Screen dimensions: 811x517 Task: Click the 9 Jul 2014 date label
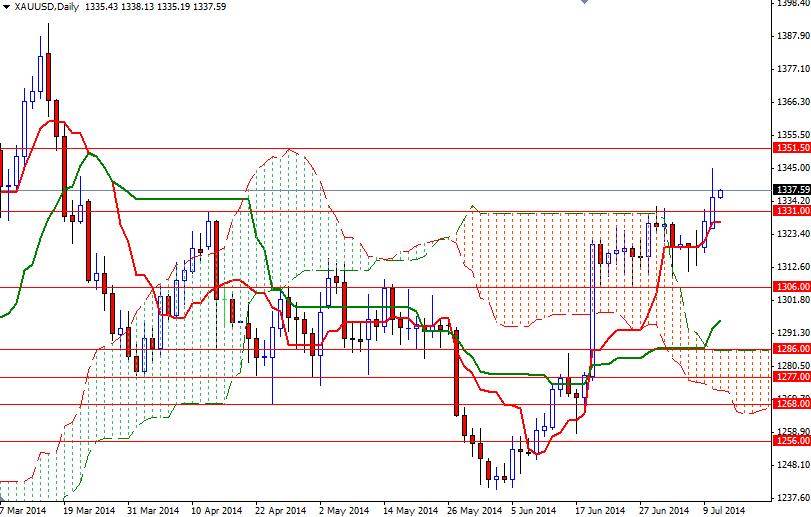click(x=724, y=510)
